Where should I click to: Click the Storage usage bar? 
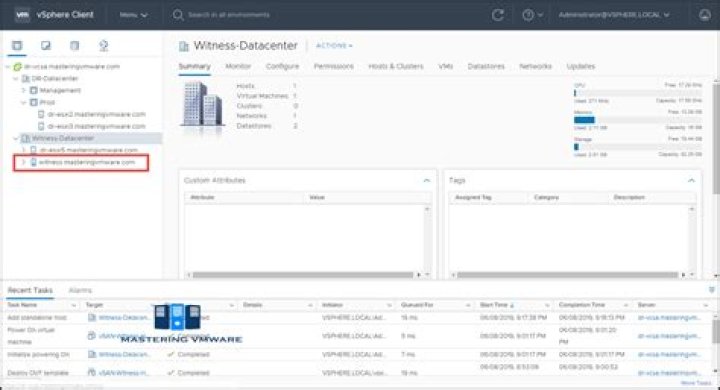pos(638,147)
